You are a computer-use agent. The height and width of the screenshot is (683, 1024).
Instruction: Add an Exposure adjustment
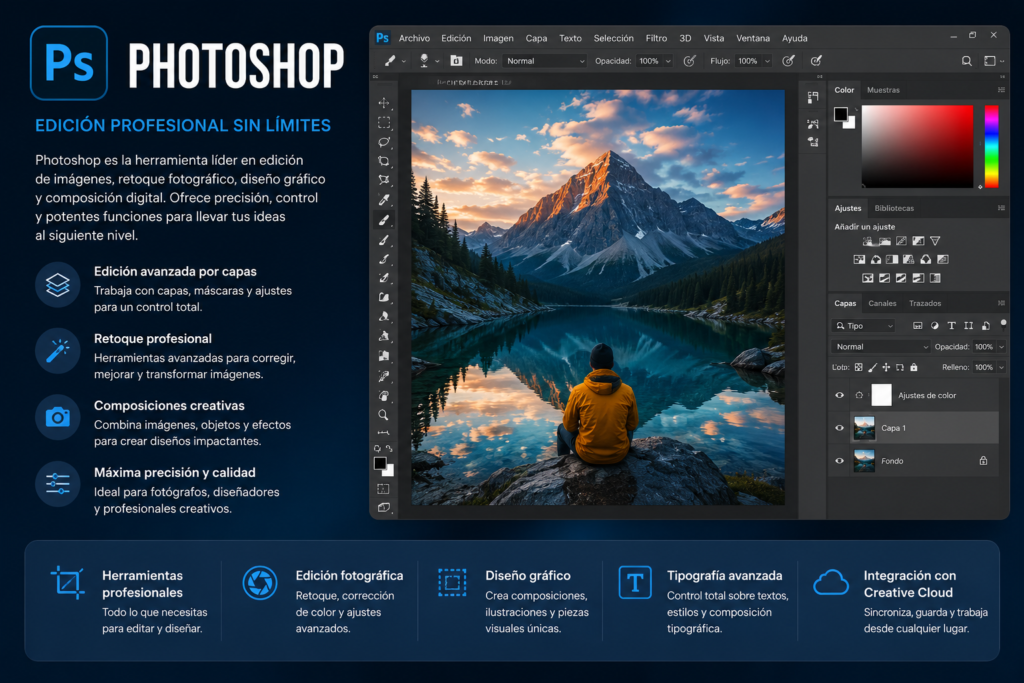pos(918,241)
